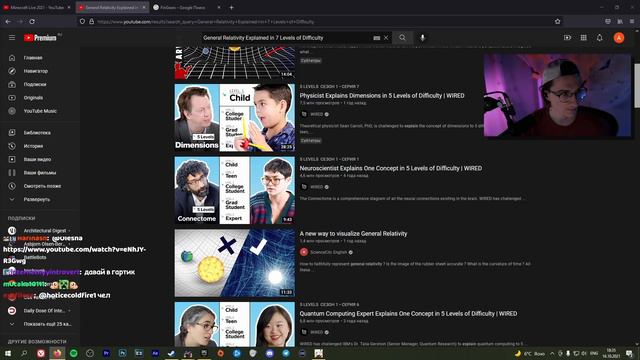The image size is (640, 360).
Task: Open WIRED channel under Neuroscientist video
Action: (316, 187)
